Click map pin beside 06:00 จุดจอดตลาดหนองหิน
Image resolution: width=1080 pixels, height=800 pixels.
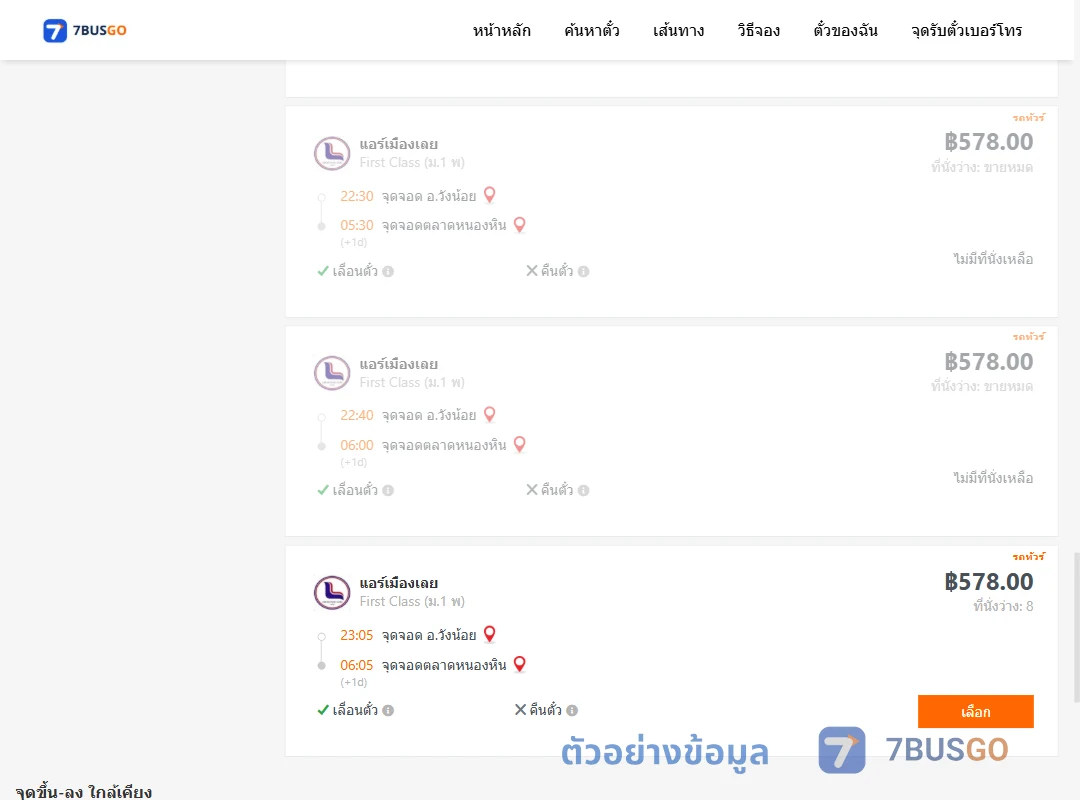click(520, 444)
